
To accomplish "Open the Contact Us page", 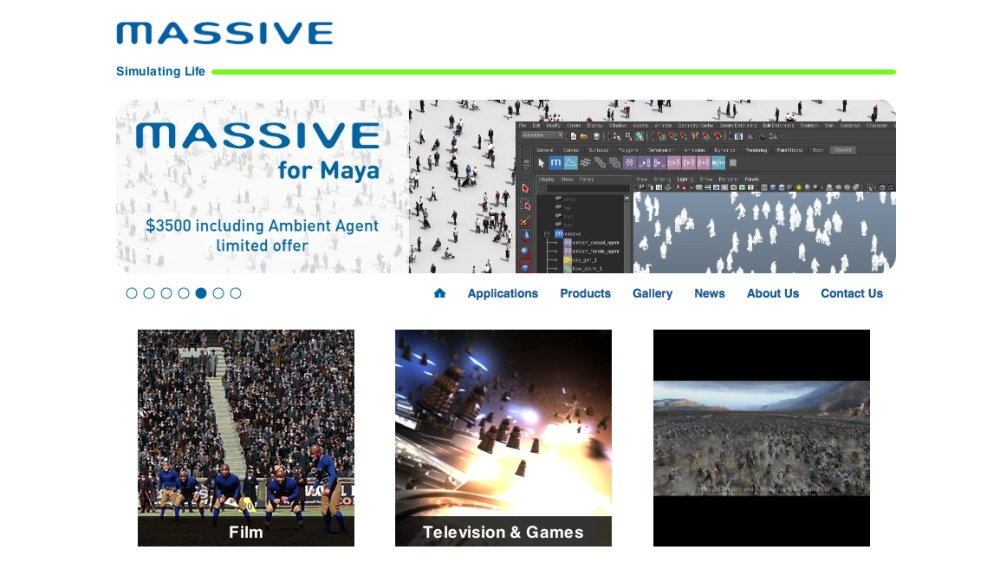I will click(x=851, y=293).
